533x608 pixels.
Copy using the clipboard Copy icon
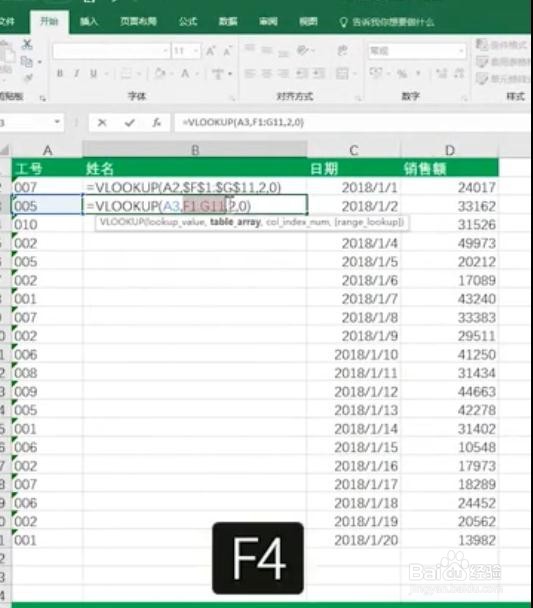27,61
